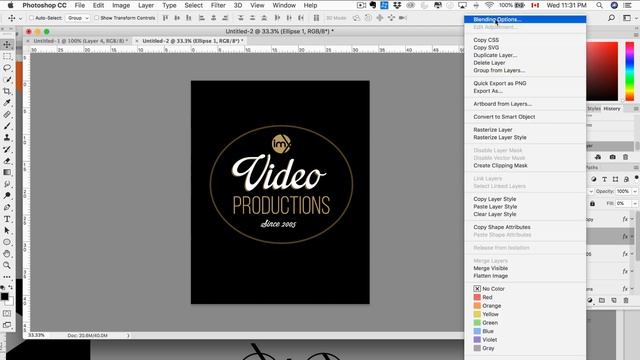Collapse effects arrow on highlighted layer
640x360 pixels.
(x=632, y=236)
